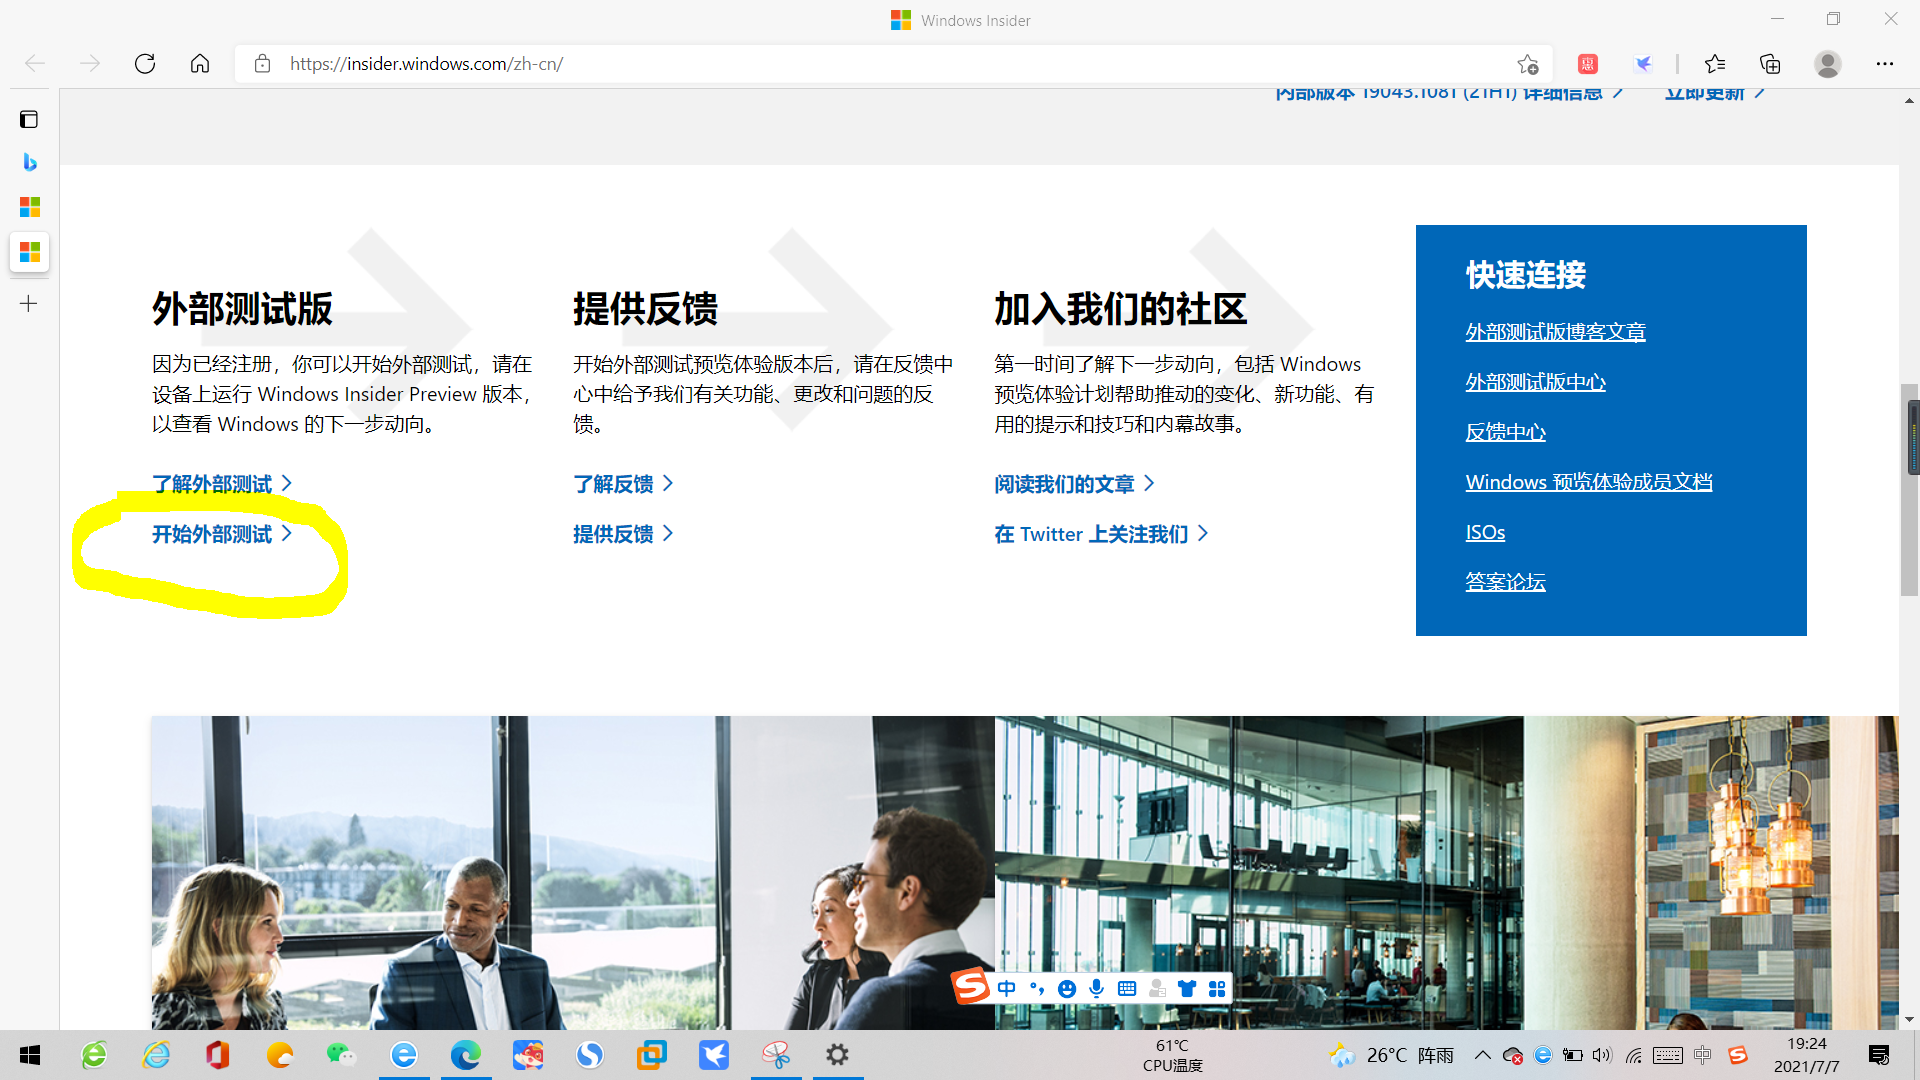Image resolution: width=1920 pixels, height=1080 pixels.
Task: Launch the green 360 browser from the taskbar
Action: pyautogui.click(x=94, y=1055)
